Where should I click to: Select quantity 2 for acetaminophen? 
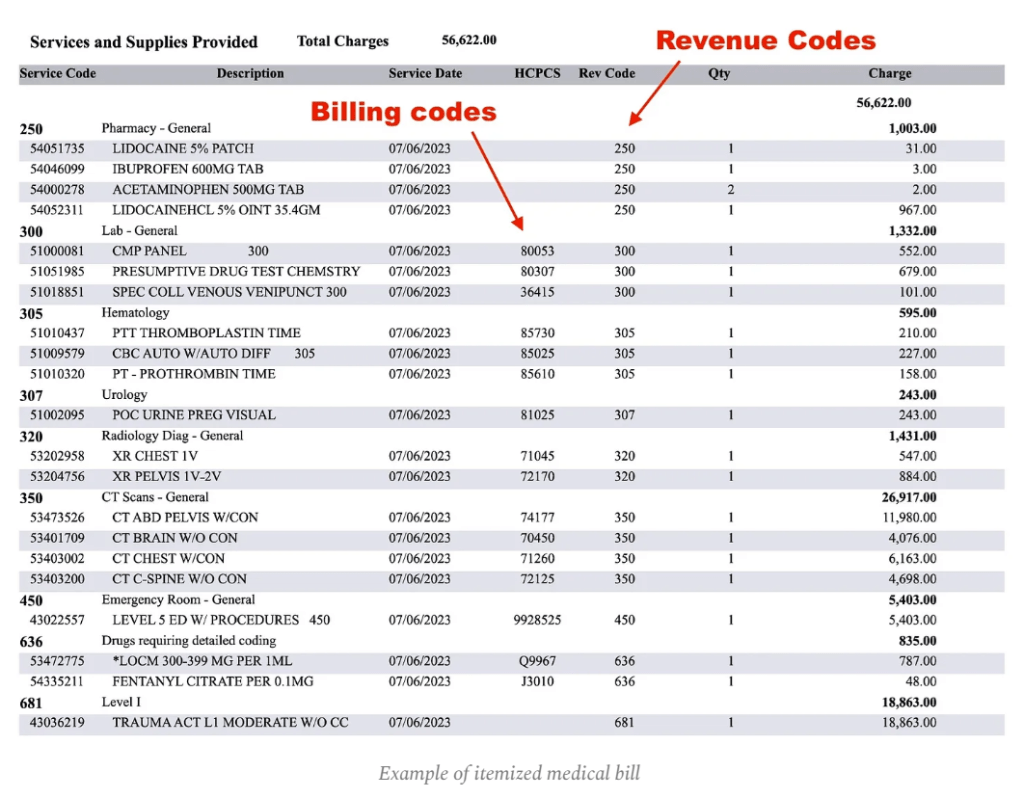pos(731,189)
